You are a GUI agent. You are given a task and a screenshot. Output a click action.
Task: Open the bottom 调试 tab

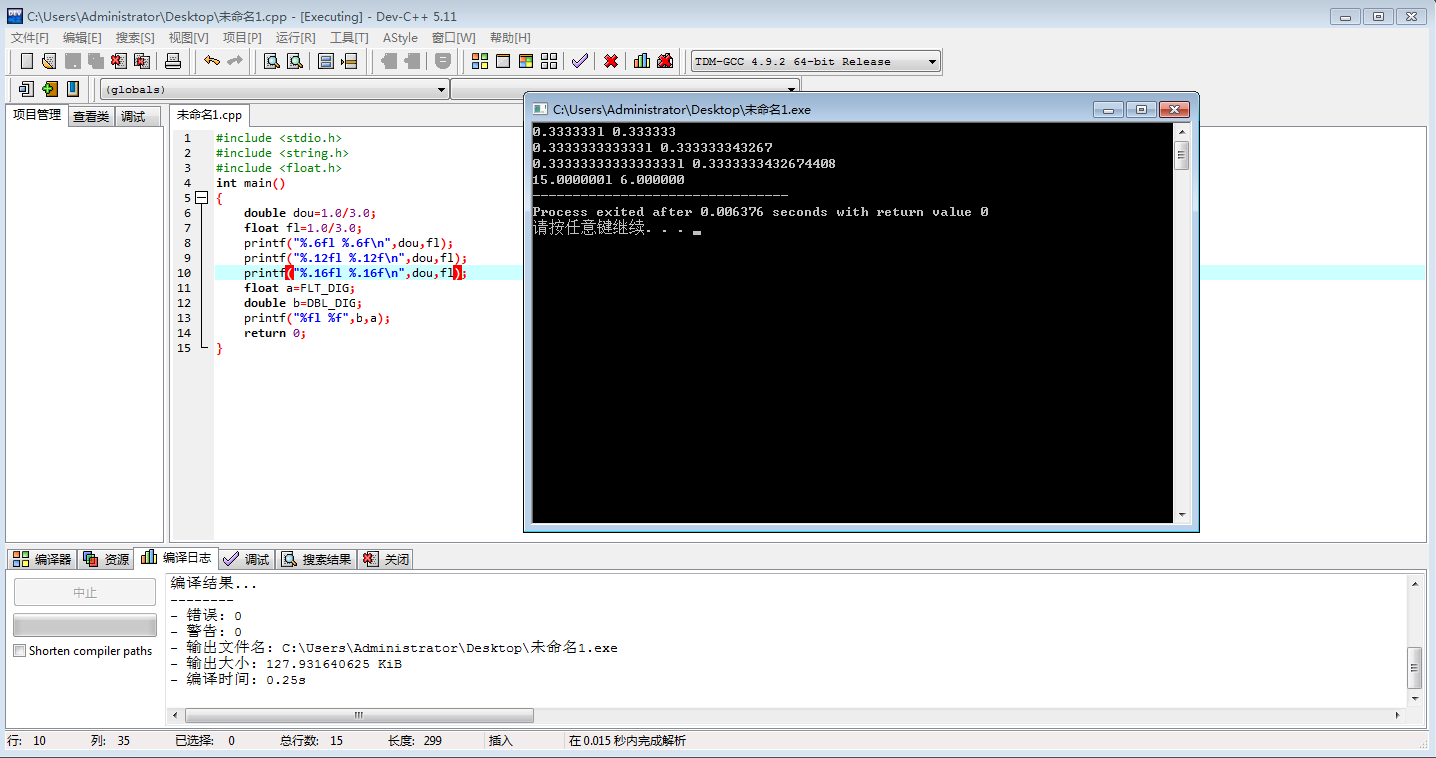(246, 559)
